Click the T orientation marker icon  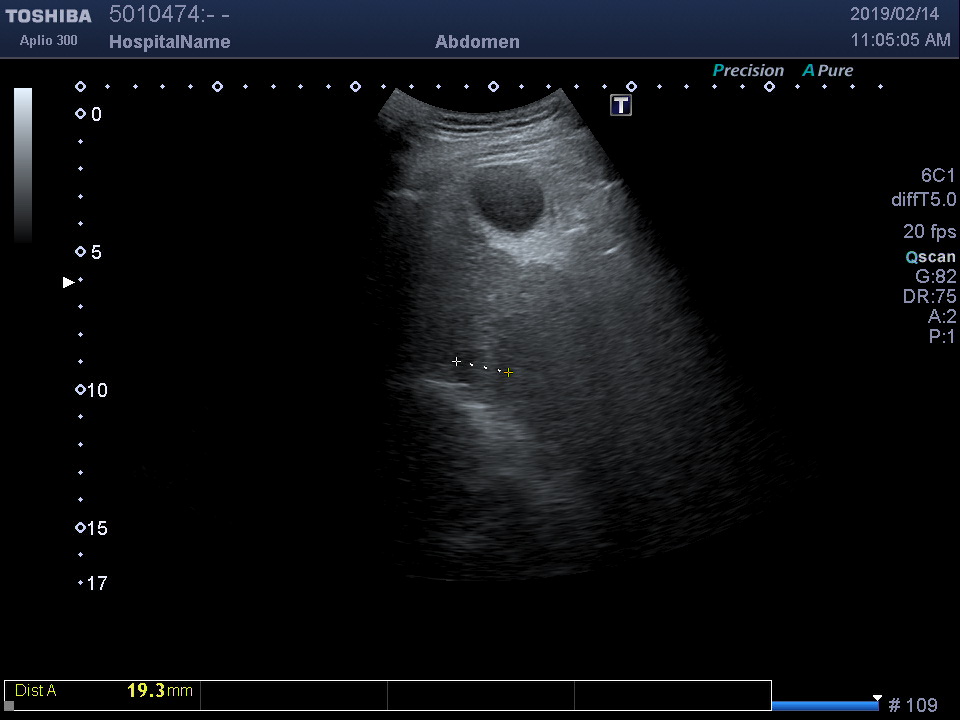click(621, 105)
